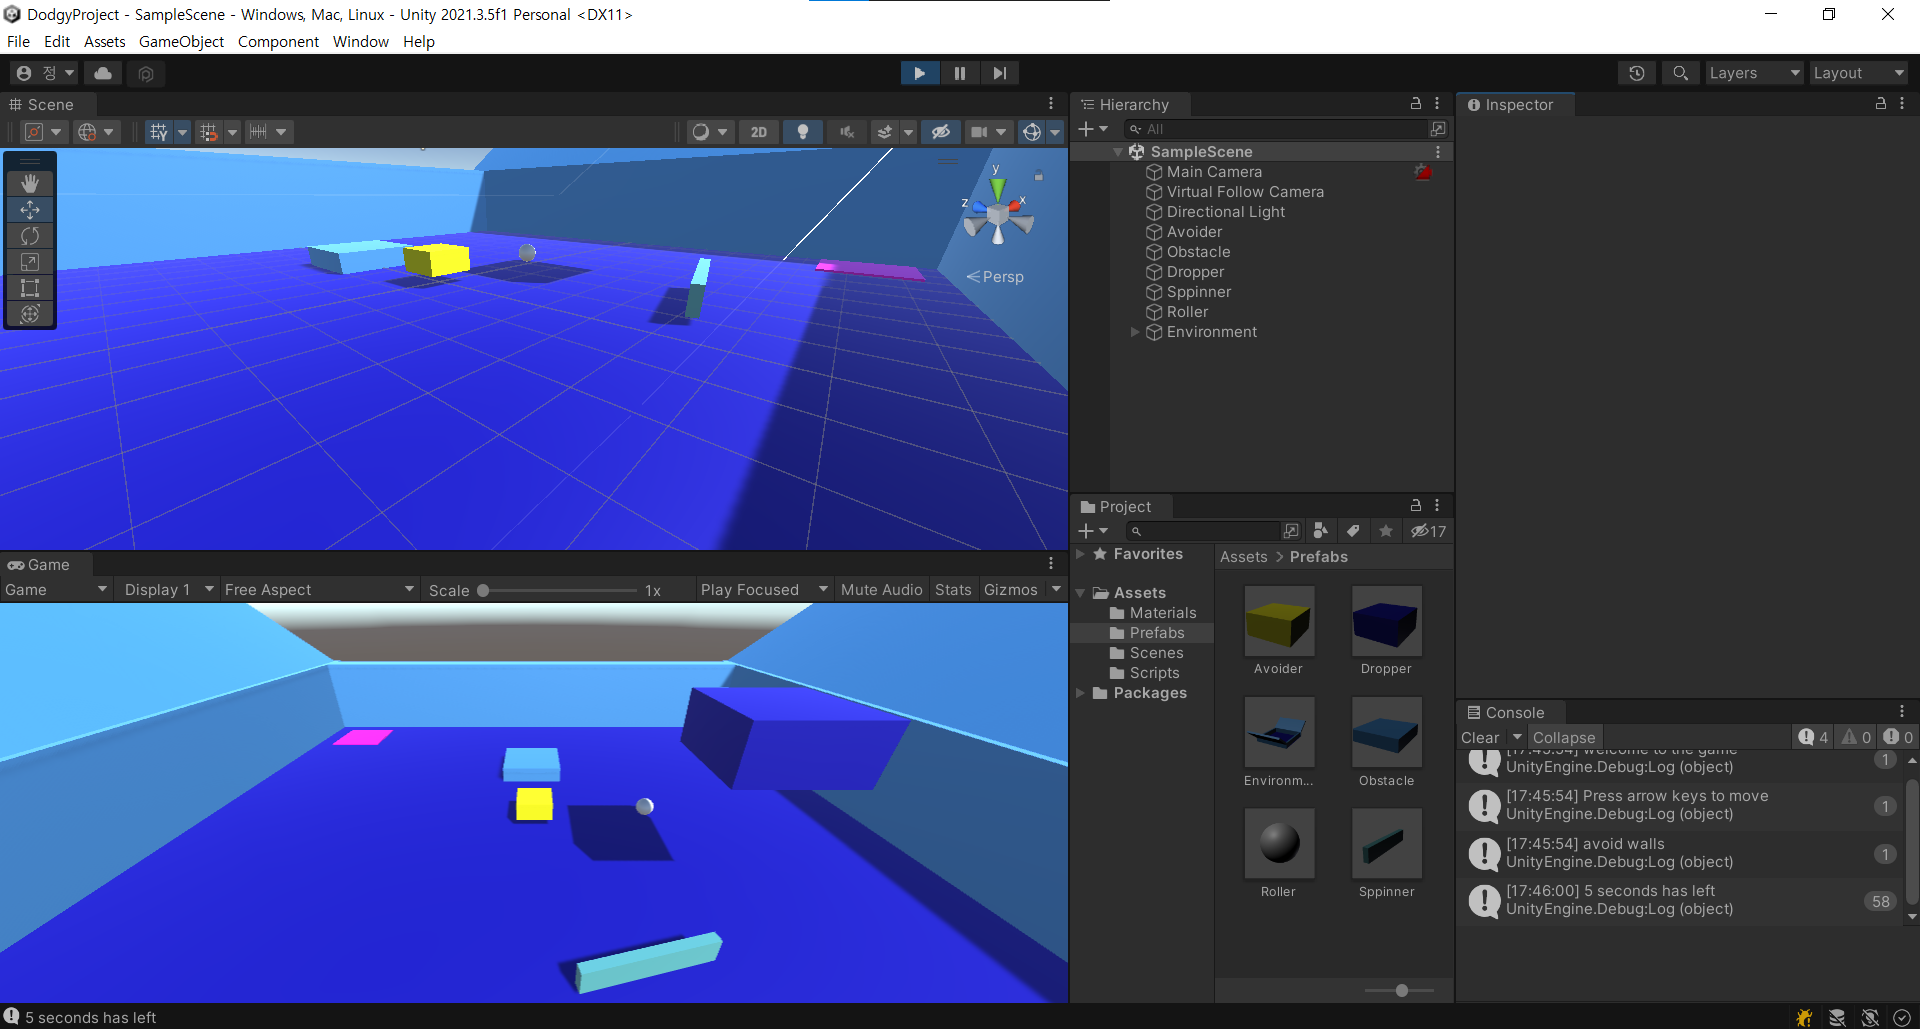Adjust the Project icon size slider
Viewport: 1920px width, 1029px height.
[1401, 990]
